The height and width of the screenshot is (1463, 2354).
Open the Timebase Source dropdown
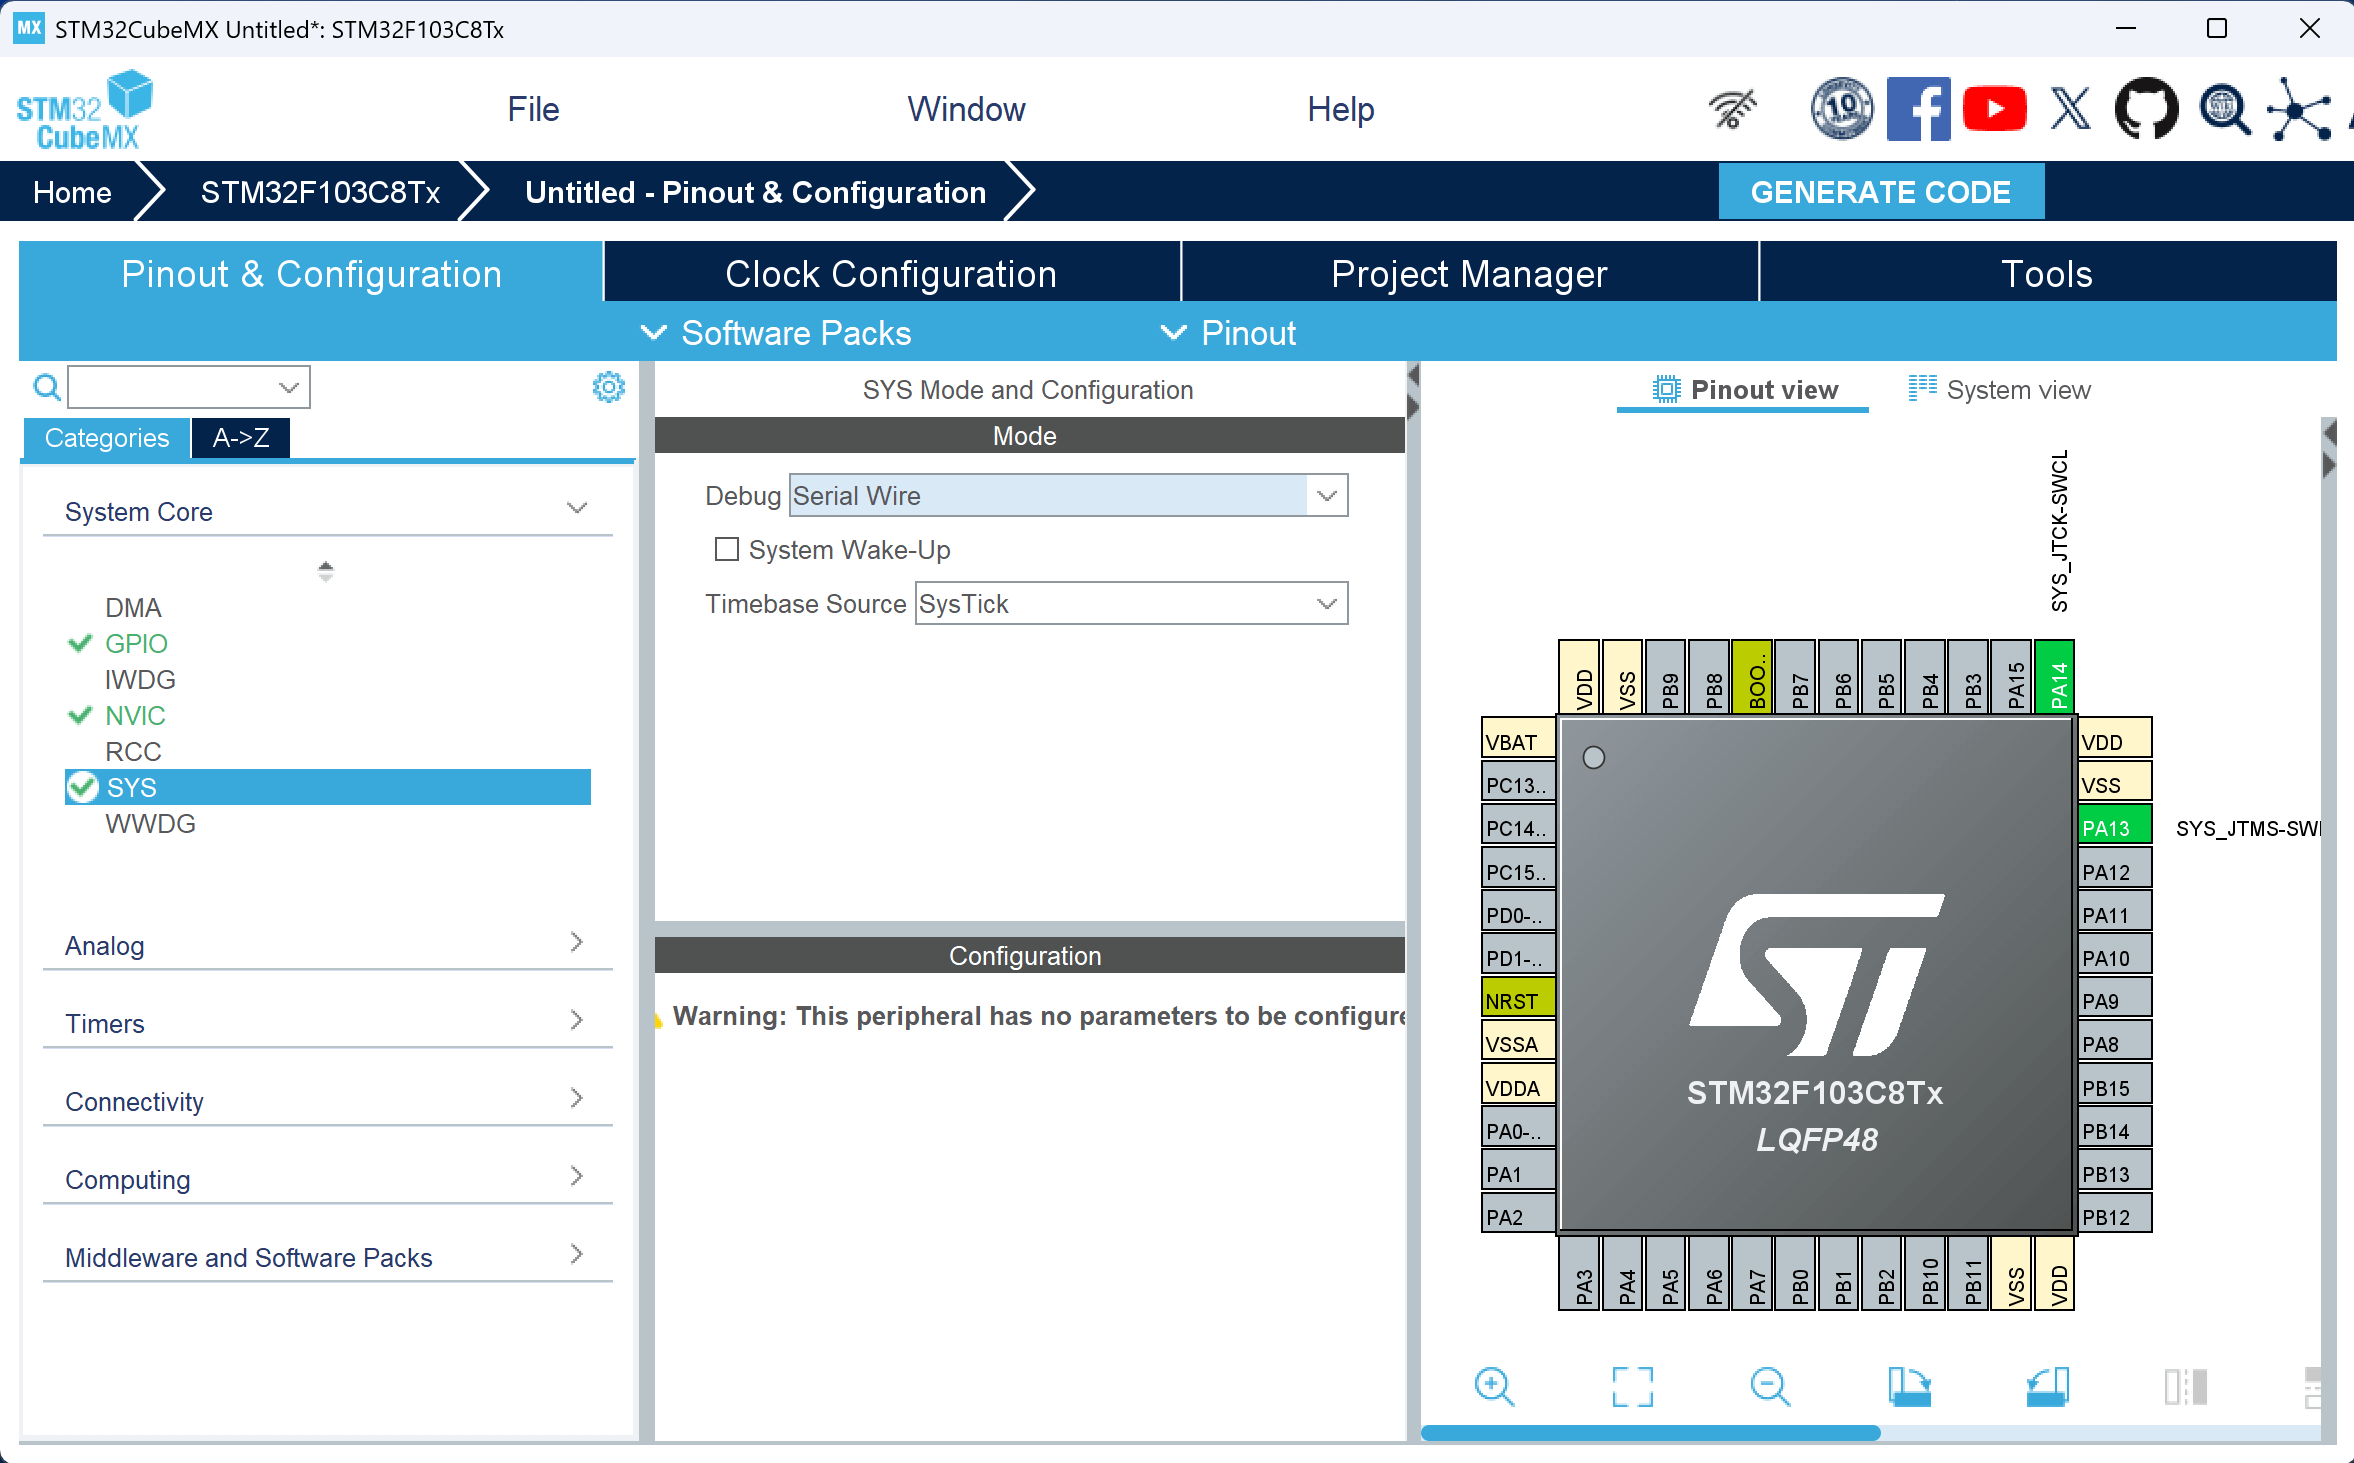pos(1327,604)
